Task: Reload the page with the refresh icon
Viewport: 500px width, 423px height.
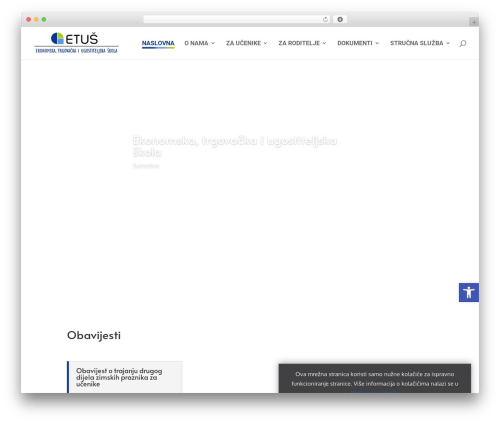Action: (325, 20)
